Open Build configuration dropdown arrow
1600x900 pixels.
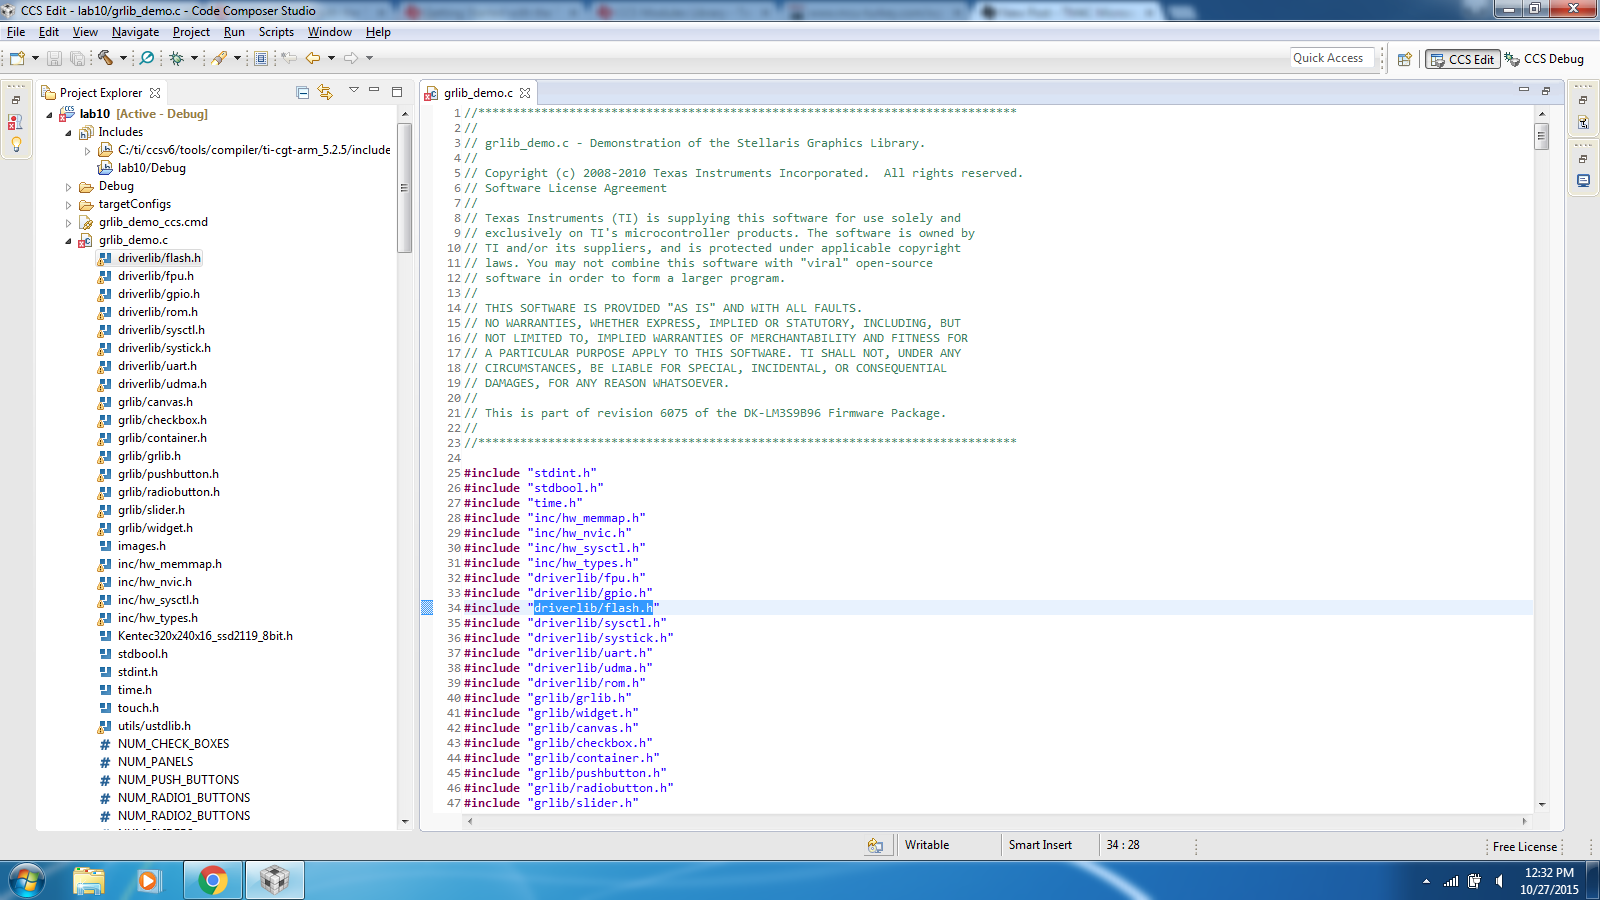[123, 58]
